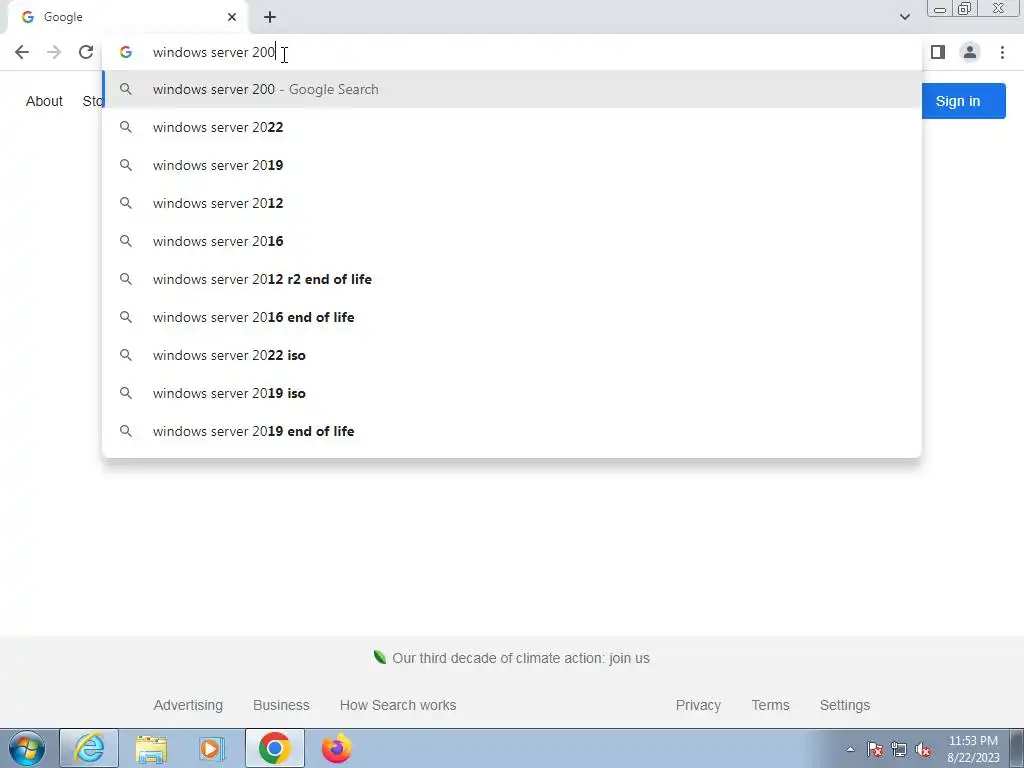Click the Sign in button

[963, 101]
